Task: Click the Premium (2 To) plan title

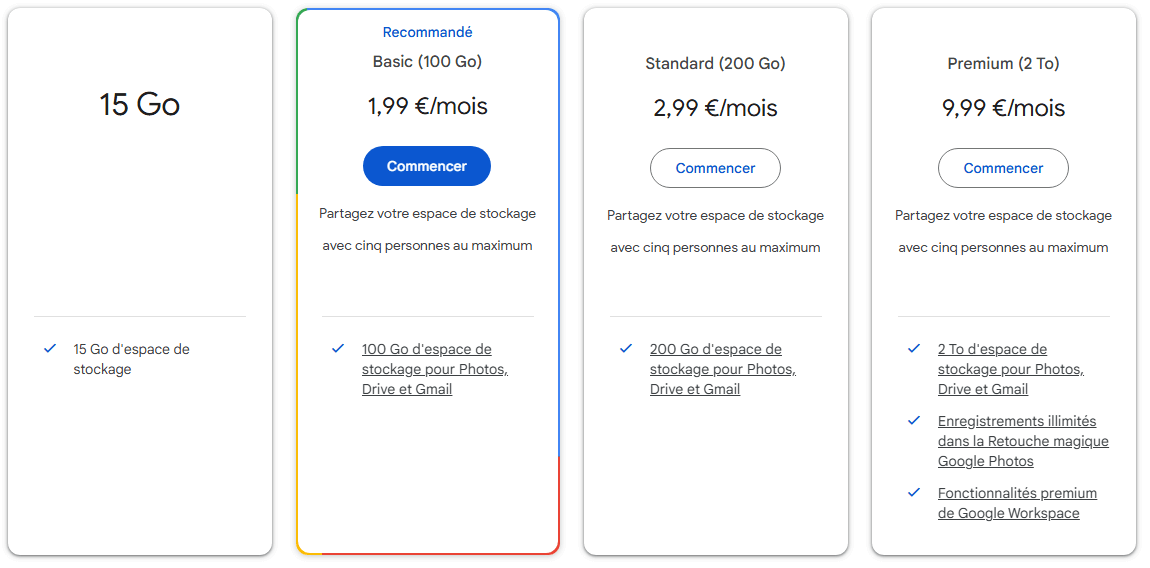Action: pyautogui.click(x=1003, y=64)
